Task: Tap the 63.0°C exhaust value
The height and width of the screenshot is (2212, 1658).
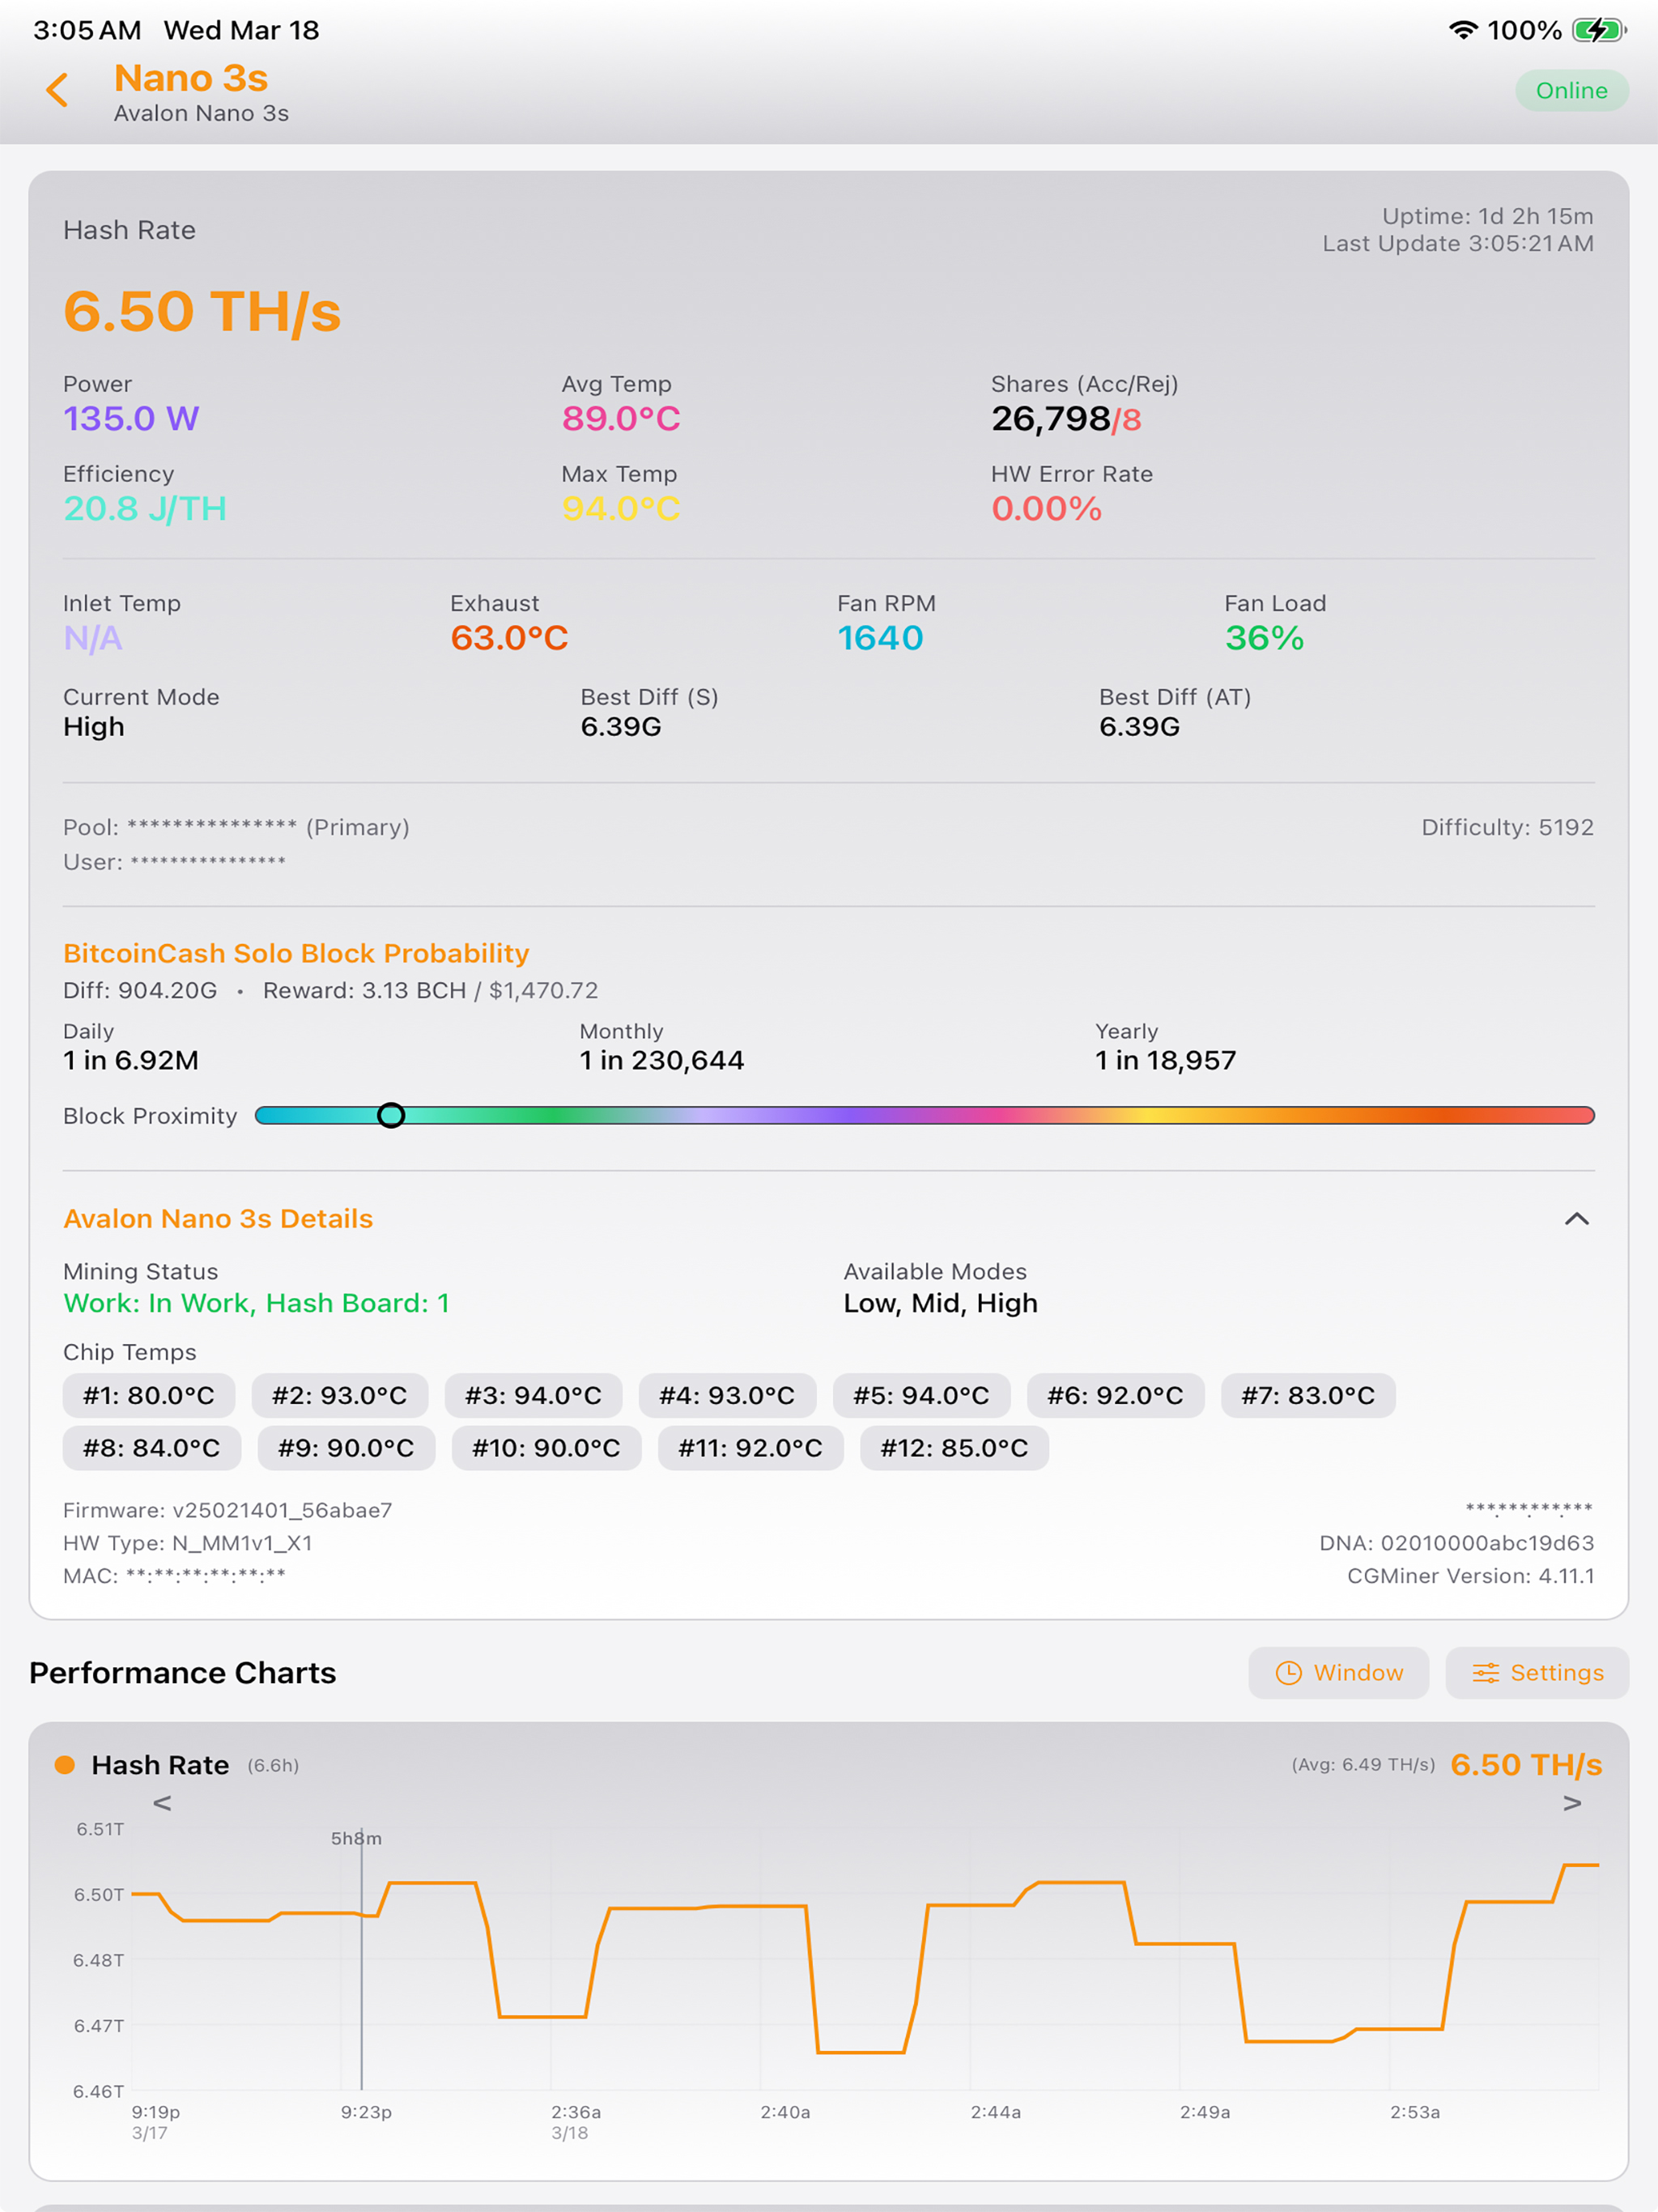Action: pos(509,638)
